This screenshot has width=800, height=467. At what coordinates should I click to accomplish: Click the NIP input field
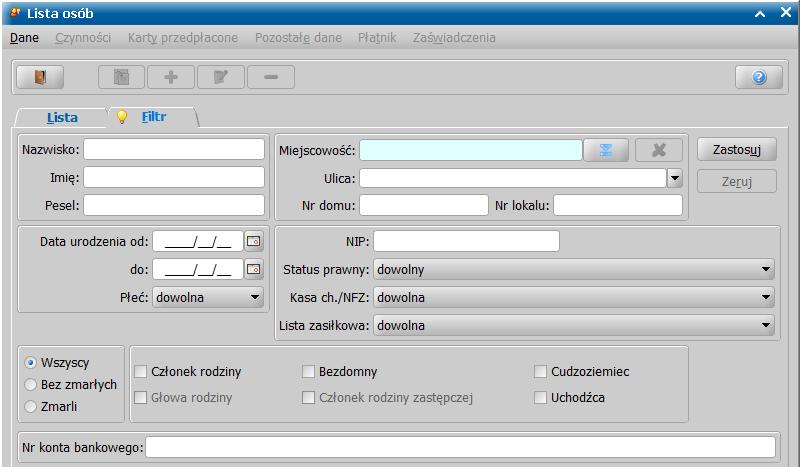coord(466,241)
